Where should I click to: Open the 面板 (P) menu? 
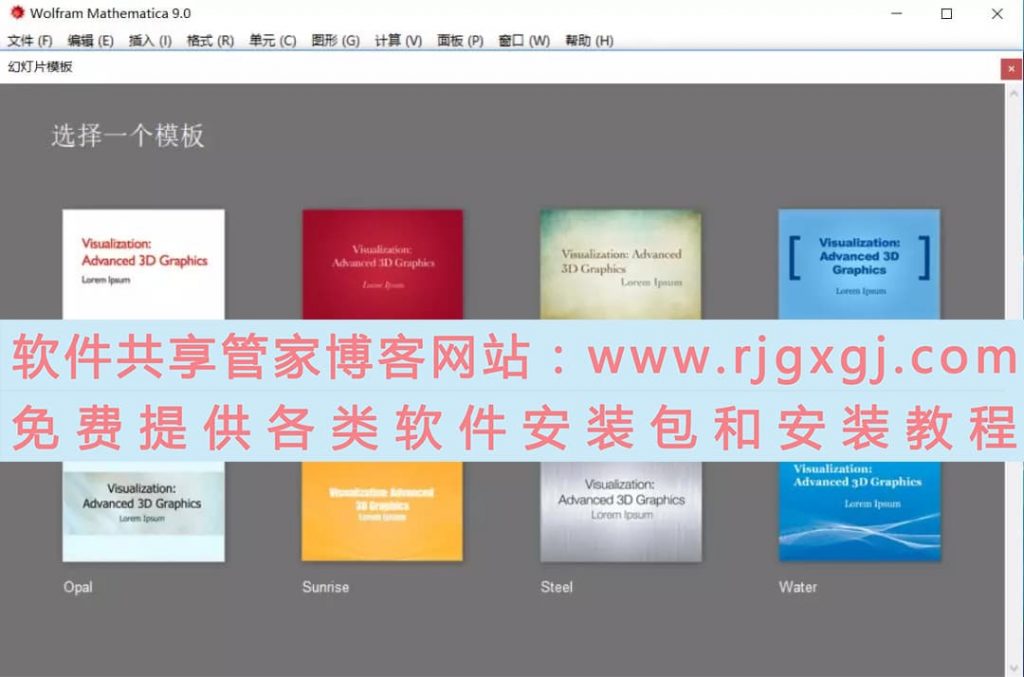point(460,40)
